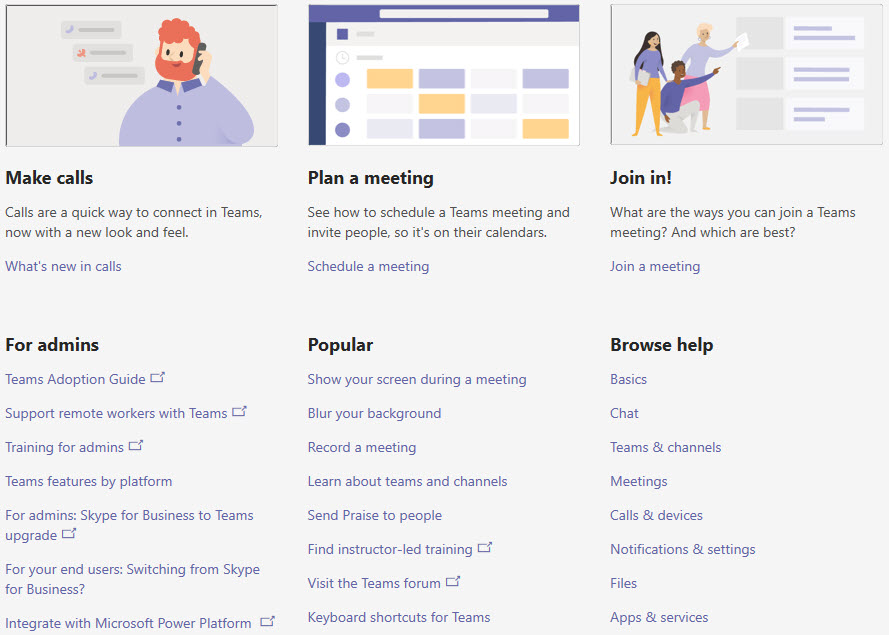This screenshot has height=635, width=889.
Task: Click external link icon beside Visit the Teams forum
Action: (x=453, y=581)
